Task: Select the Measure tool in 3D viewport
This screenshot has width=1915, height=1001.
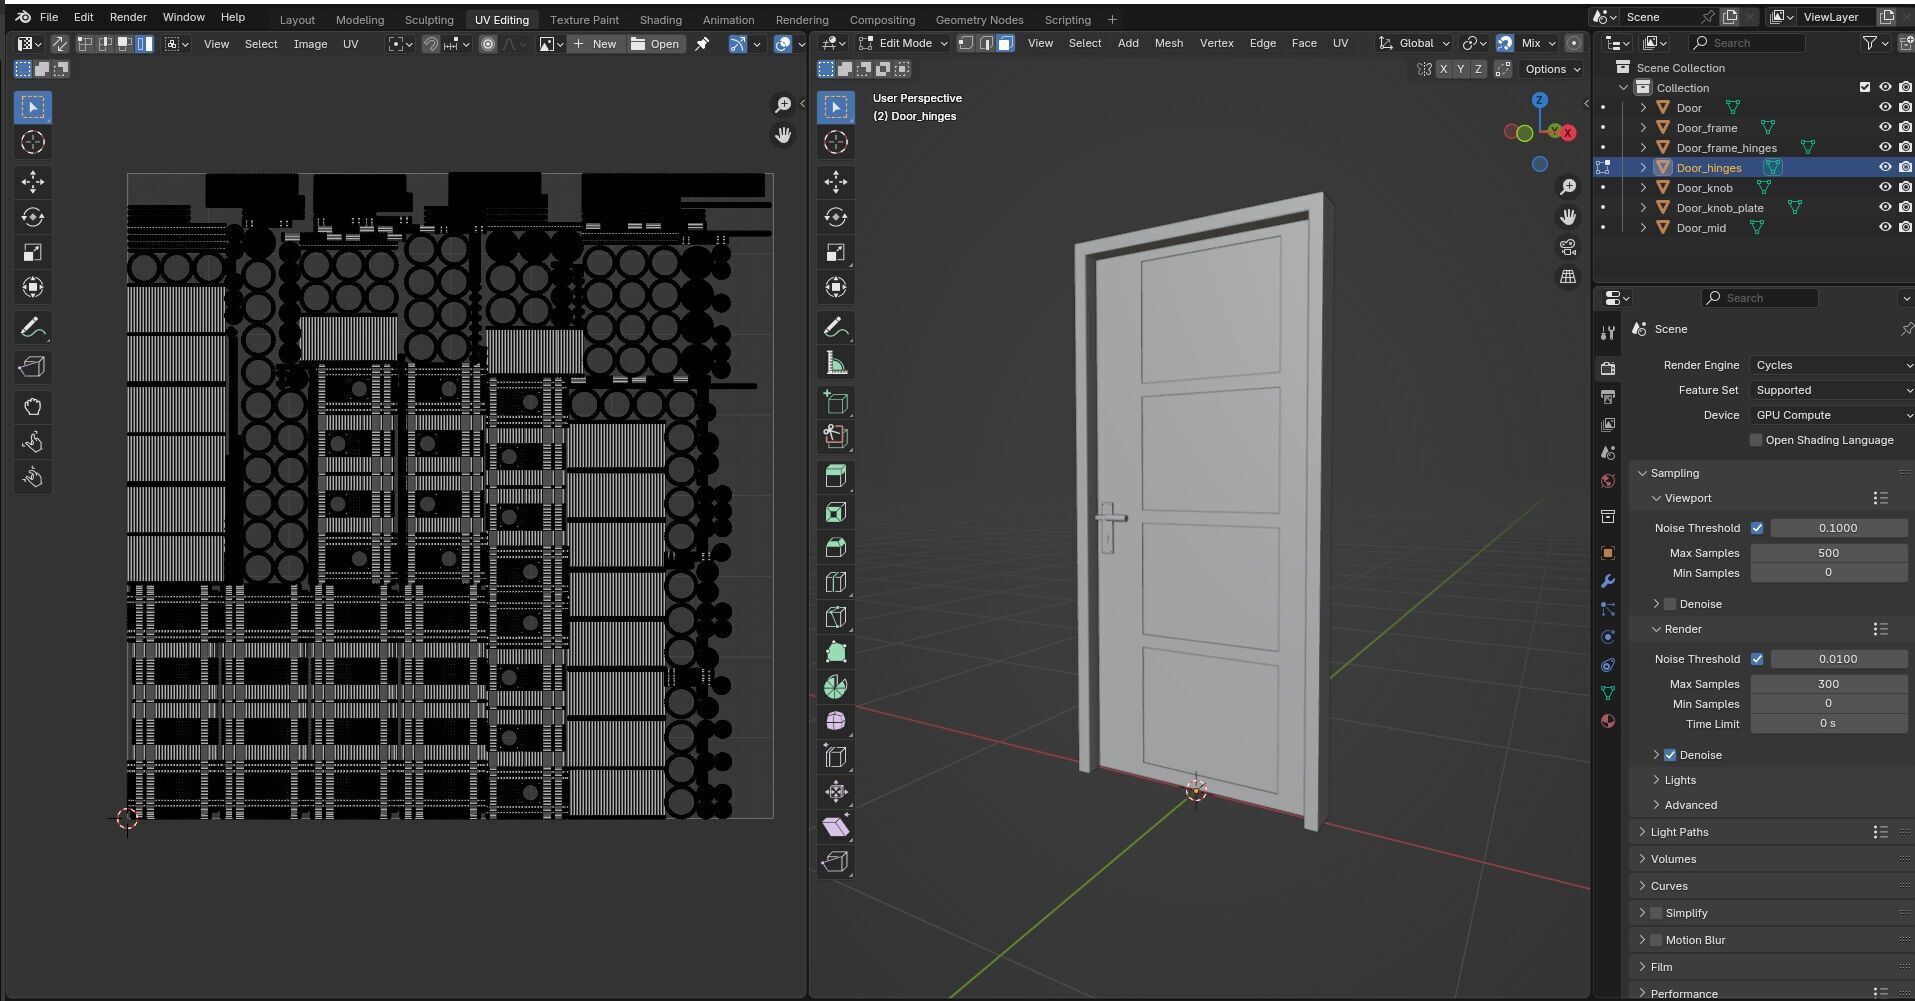Action: tap(836, 363)
